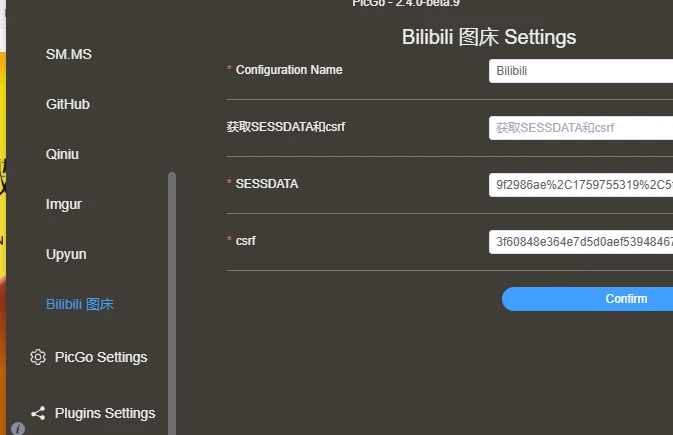Open PicGo Settings from the sidebar
The width and height of the screenshot is (673, 435).
pos(101,357)
